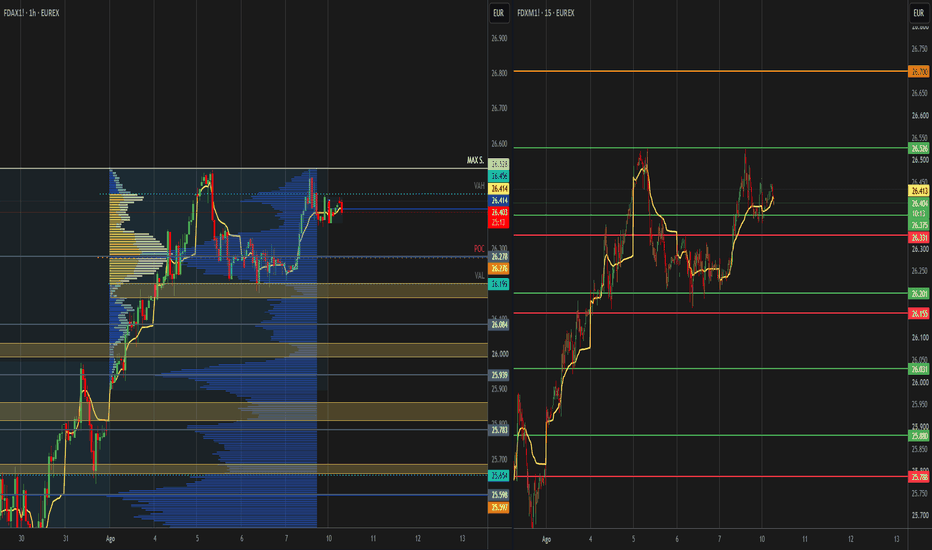This screenshot has width=932, height=550.
Task: Select the gray 26.084 price label
Action: point(499,325)
